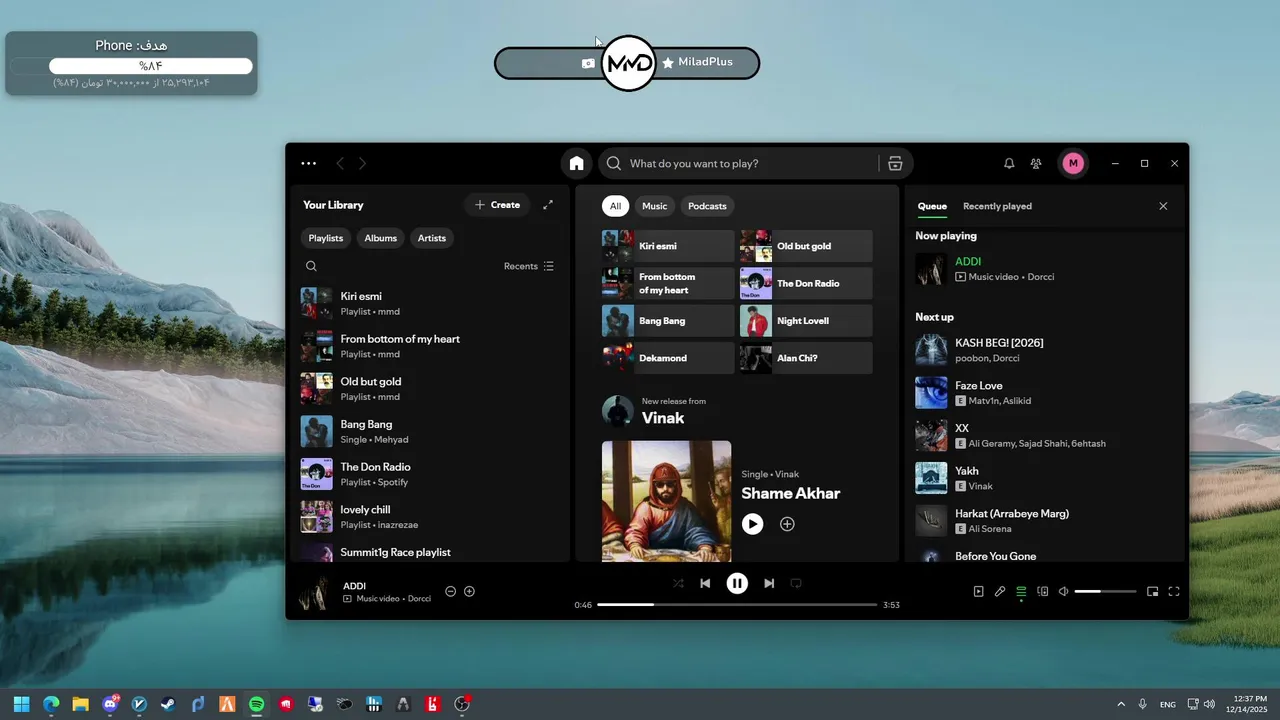The image size is (1280, 720).
Task: Select the Podcasts filter chip
Action: 707,206
